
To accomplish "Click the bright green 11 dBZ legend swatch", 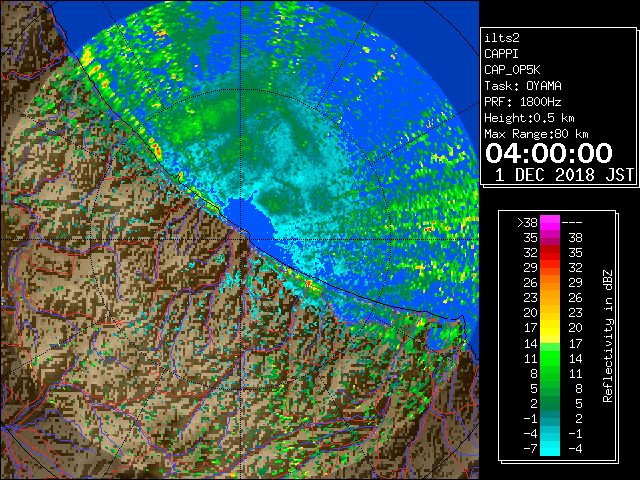I will [x=550, y=358].
